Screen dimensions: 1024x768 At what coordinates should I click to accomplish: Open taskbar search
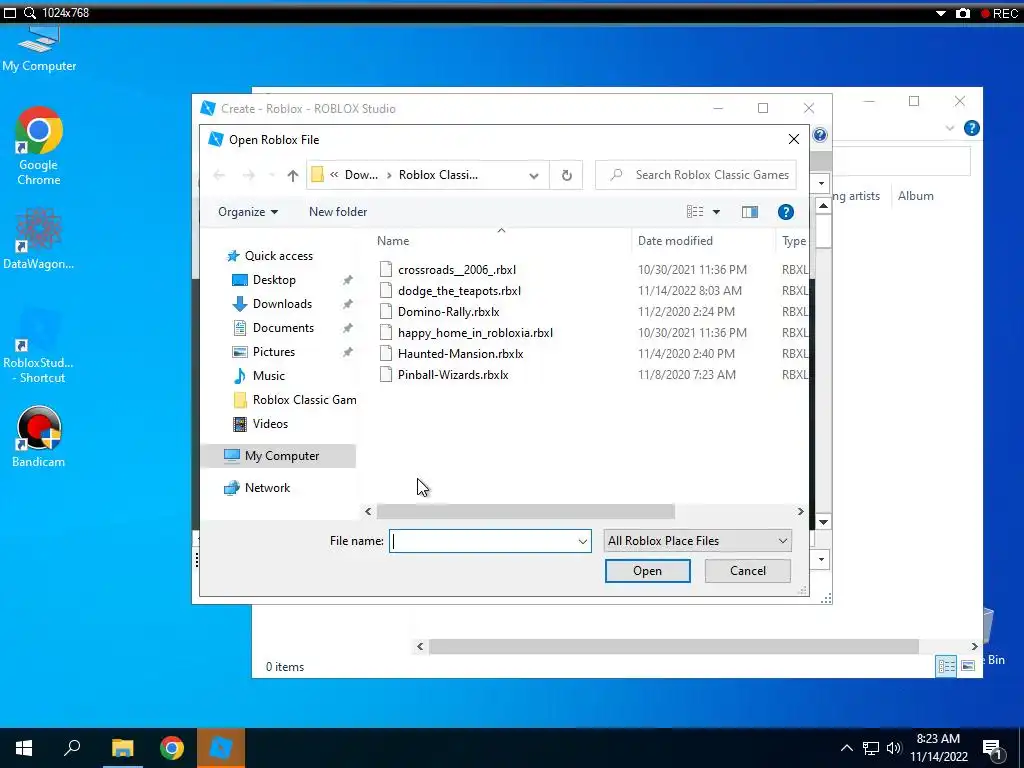click(x=72, y=748)
